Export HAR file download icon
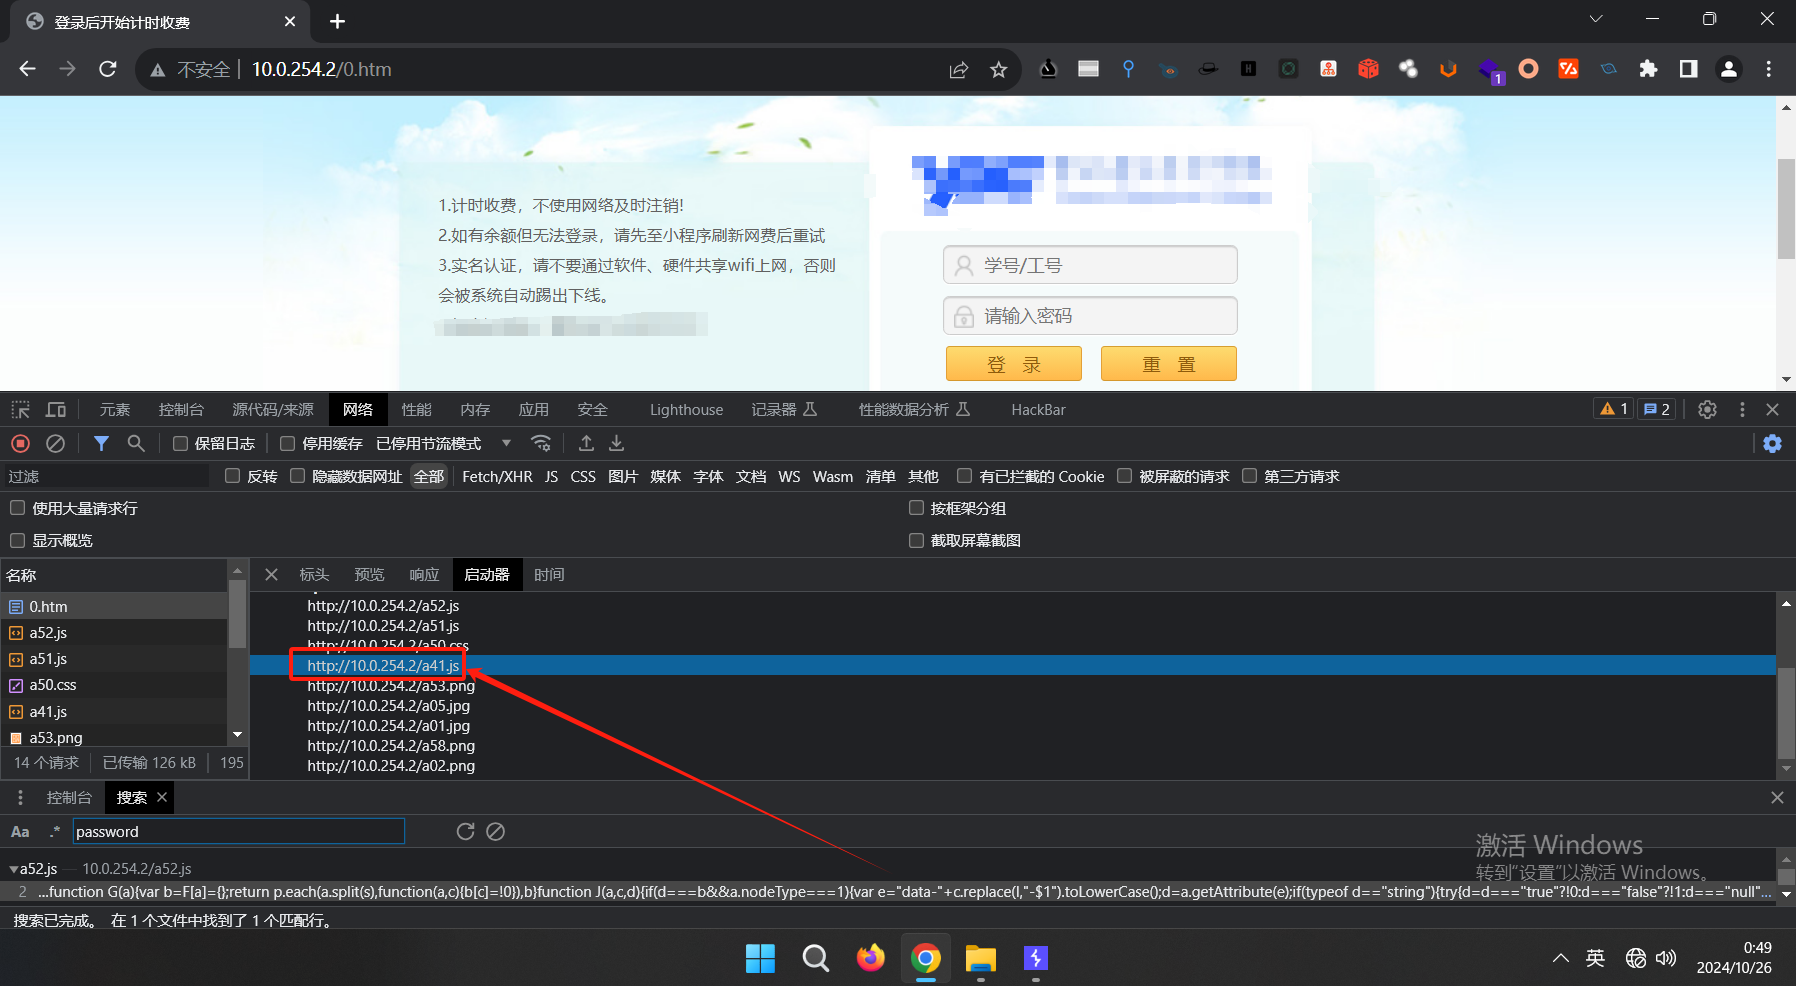 pyautogui.click(x=616, y=443)
